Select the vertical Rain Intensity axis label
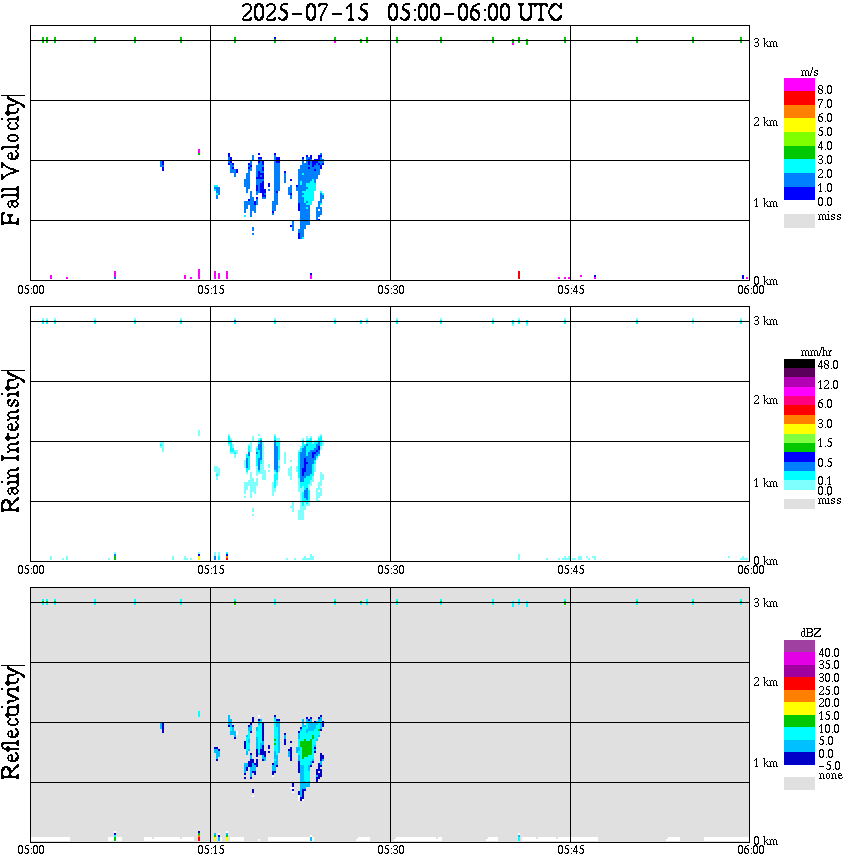Viewport: 850px width, 868px height. pyautogui.click(x=12, y=441)
